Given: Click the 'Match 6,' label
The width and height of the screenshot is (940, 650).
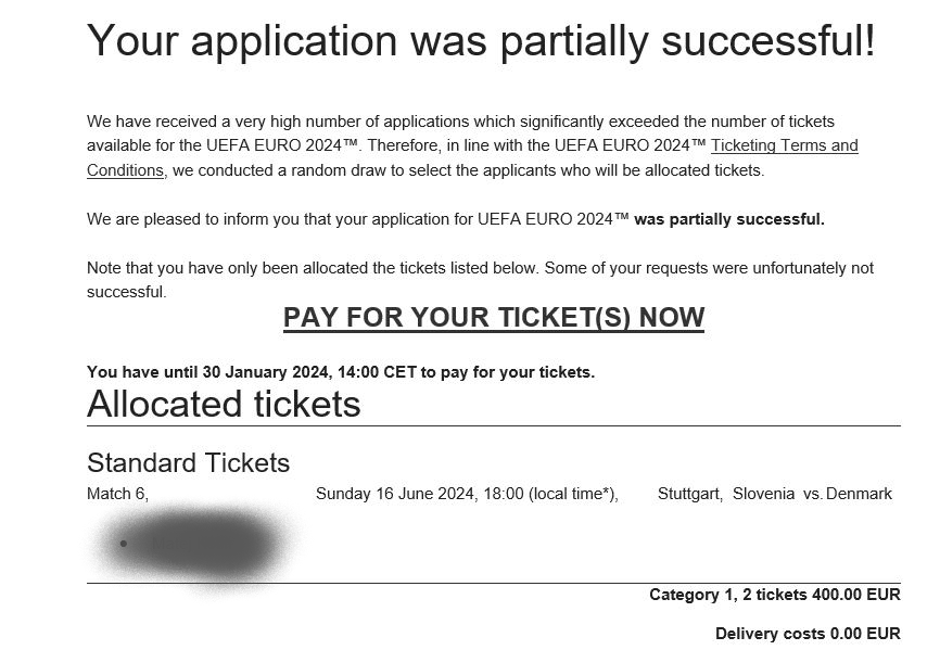Looking at the screenshot, I should 117,494.
